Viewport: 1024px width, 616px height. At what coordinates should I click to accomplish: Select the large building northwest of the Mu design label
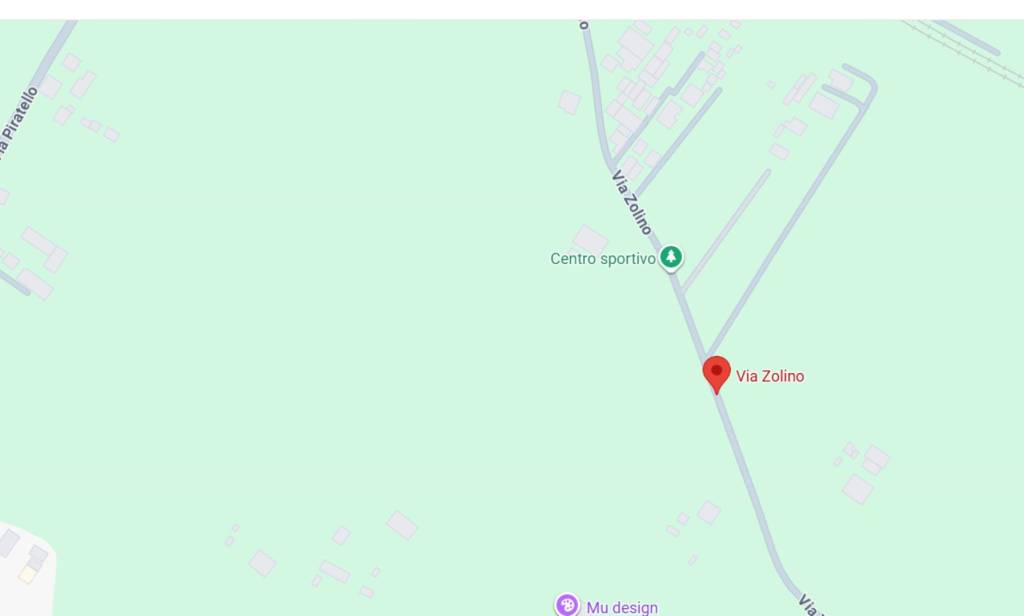pyautogui.click(x=402, y=525)
